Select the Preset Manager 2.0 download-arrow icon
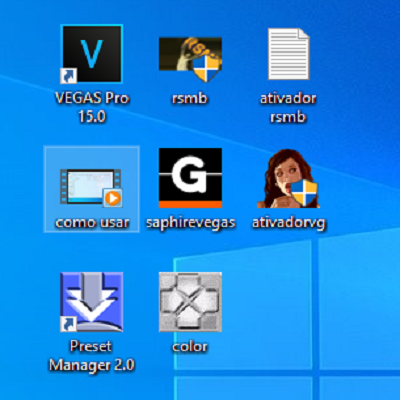Image resolution: width=400 pixels, height=400 pixels. (x=92, y=302)
